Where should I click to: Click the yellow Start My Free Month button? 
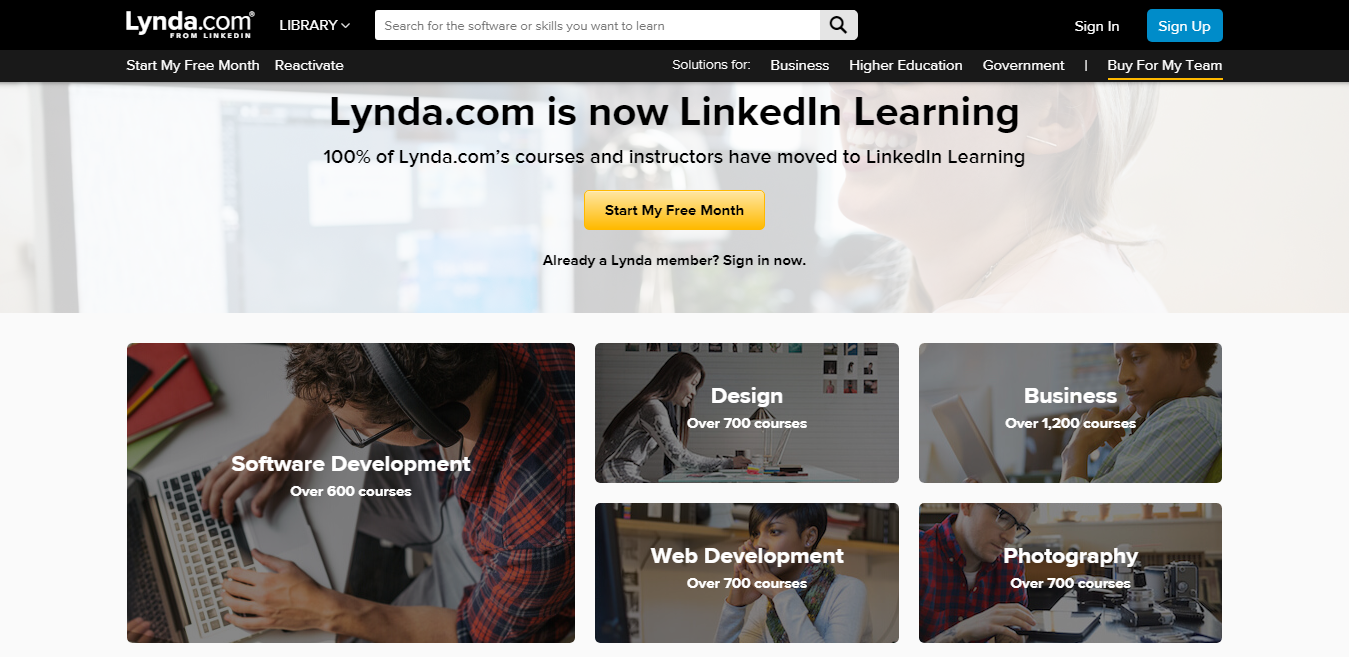[674, 210]
